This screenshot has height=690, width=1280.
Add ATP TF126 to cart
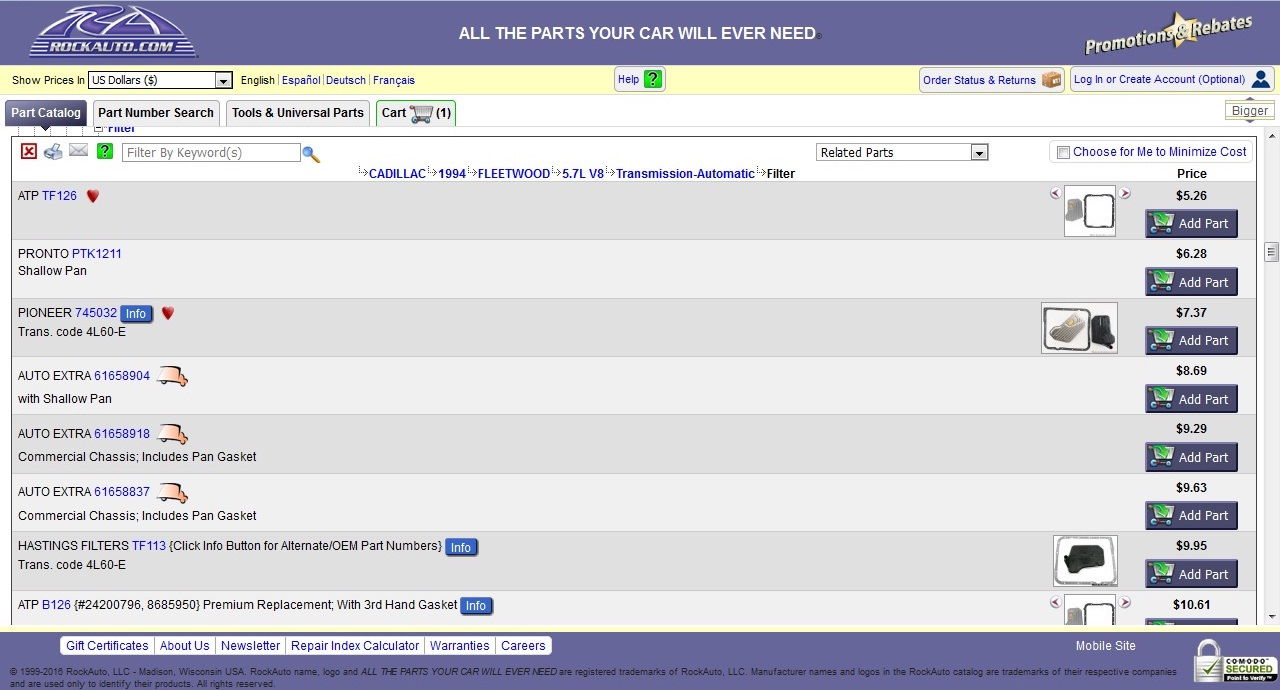coord(1191,223)
